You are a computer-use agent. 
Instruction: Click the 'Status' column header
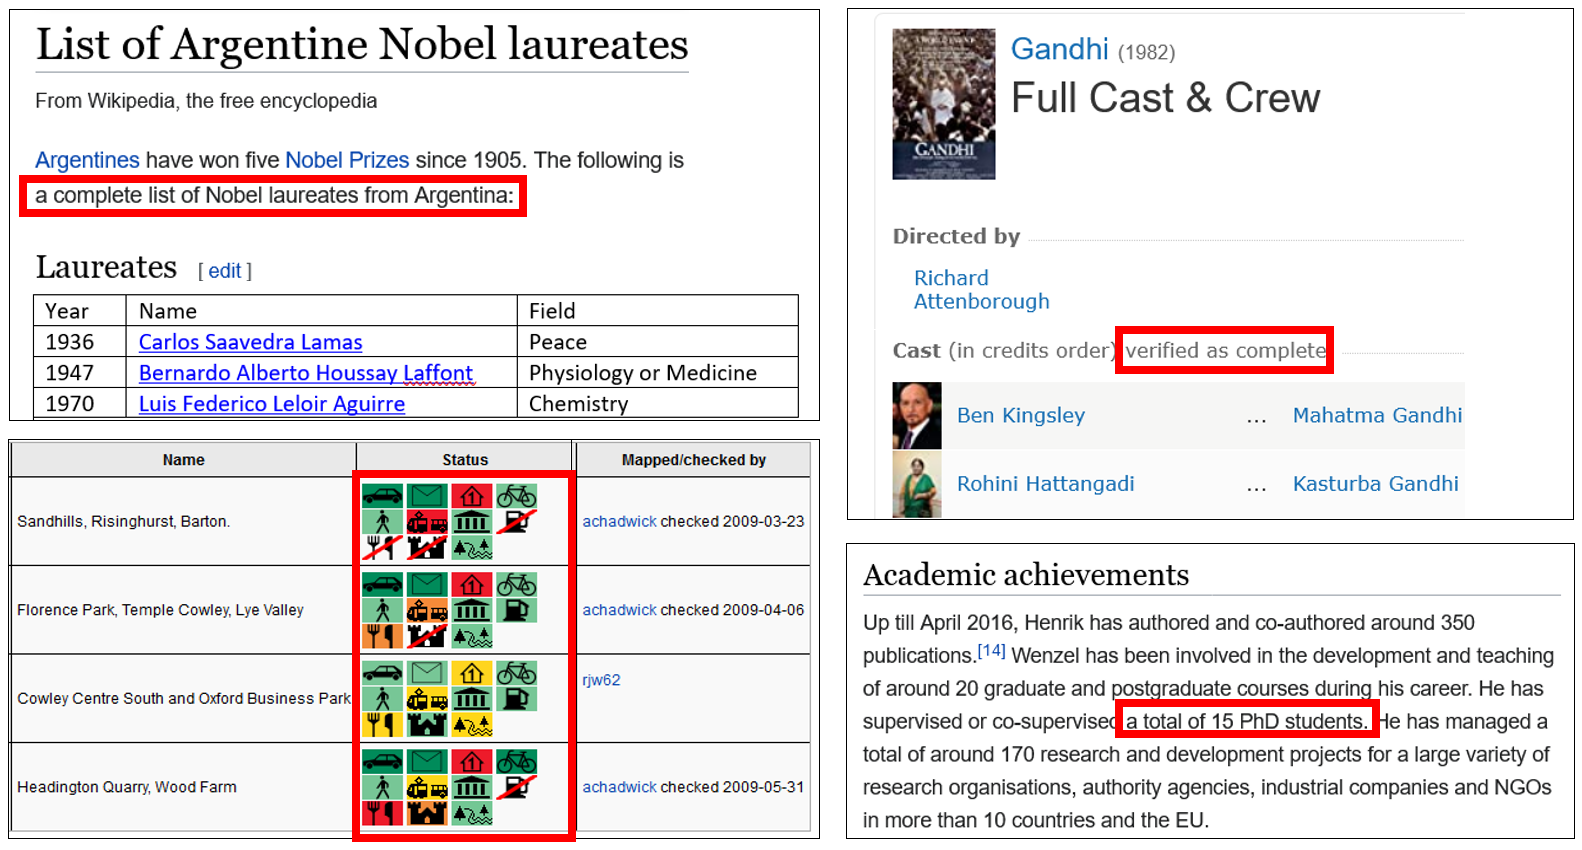pos(465,460)
